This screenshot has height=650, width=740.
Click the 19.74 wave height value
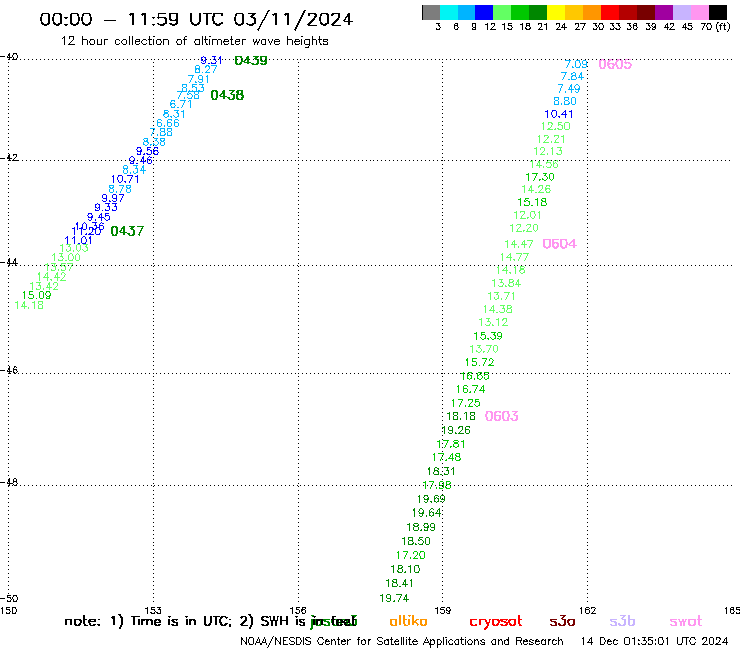coord(394,599)
